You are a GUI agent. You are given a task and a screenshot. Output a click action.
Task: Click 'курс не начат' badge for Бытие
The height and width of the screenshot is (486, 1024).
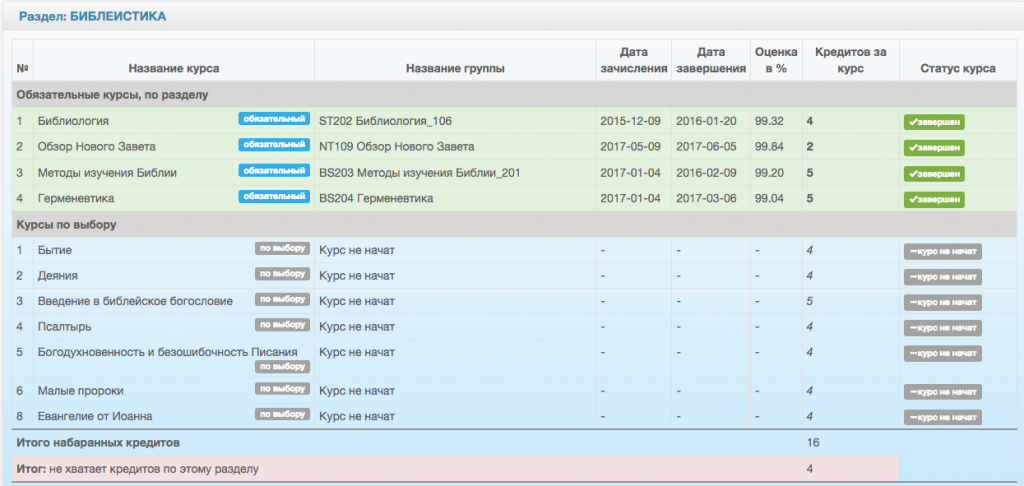[942, 251]
